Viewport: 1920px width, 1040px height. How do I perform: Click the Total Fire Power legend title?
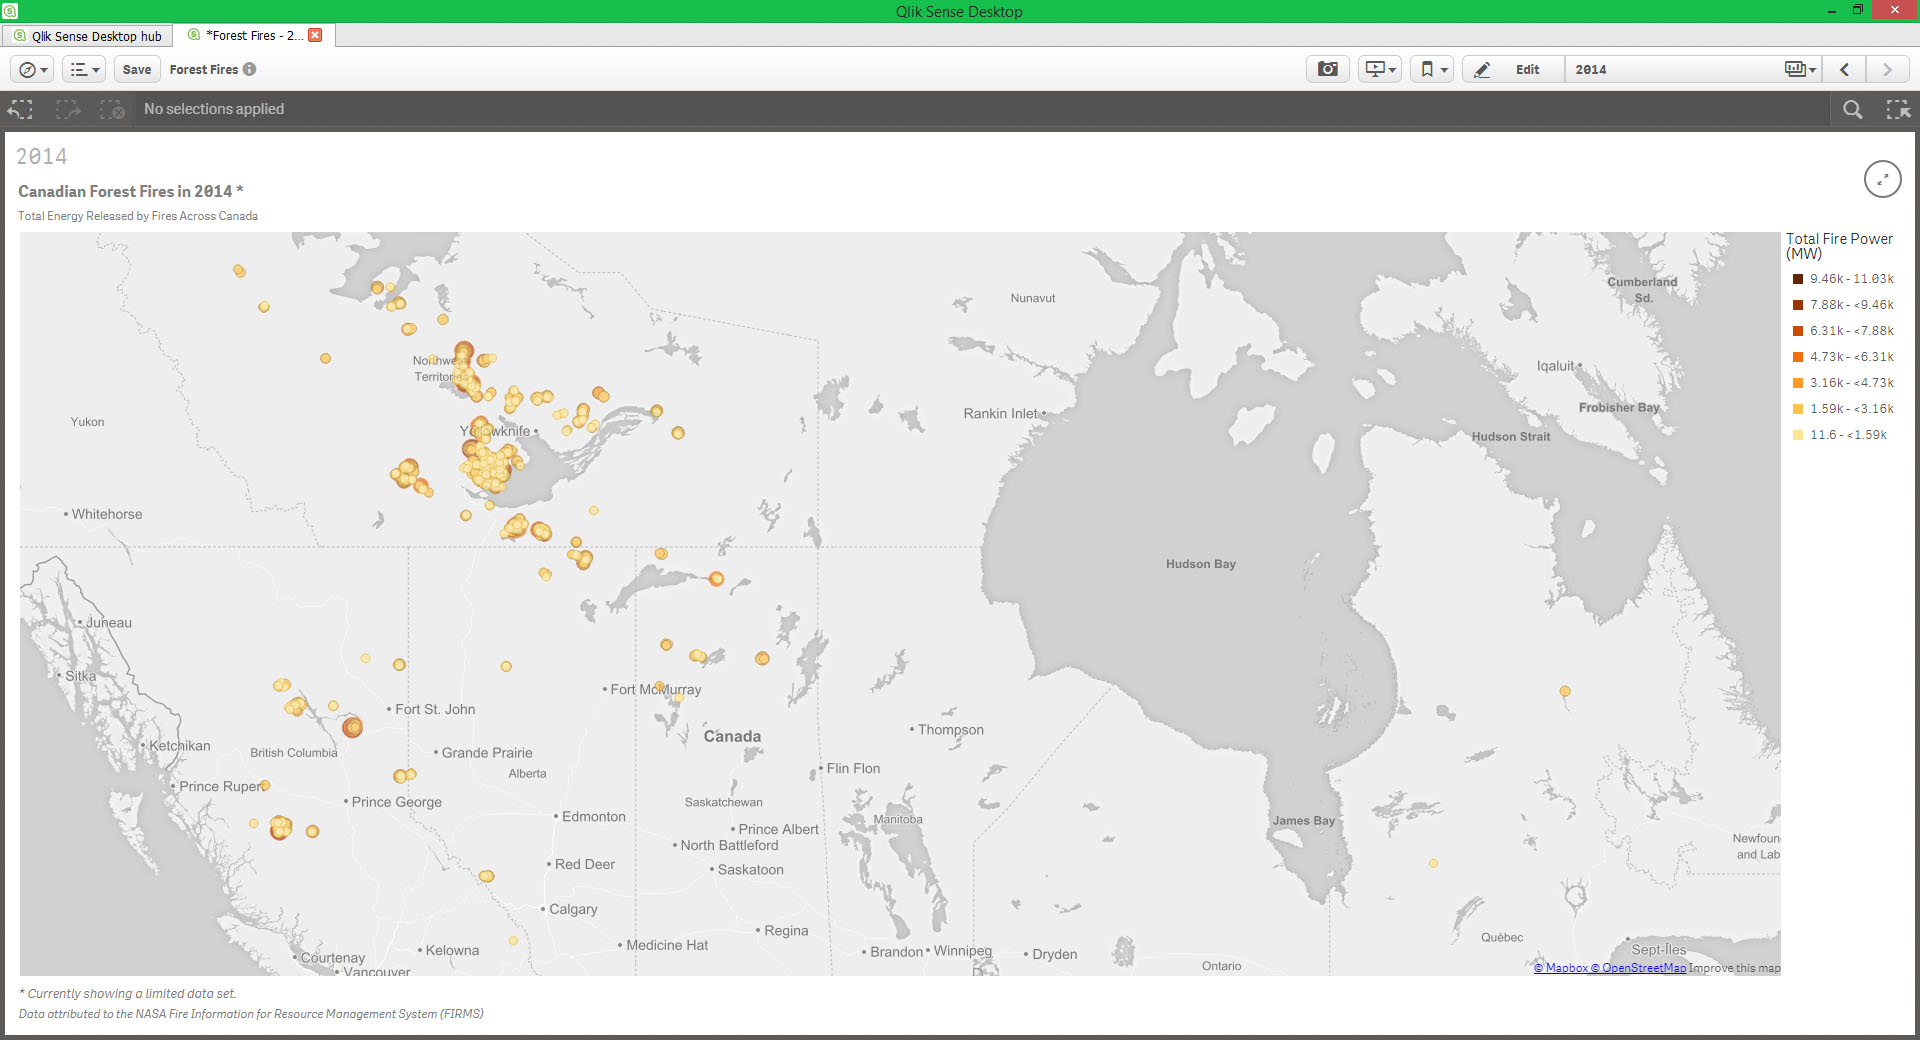[x=1839, y=246]
